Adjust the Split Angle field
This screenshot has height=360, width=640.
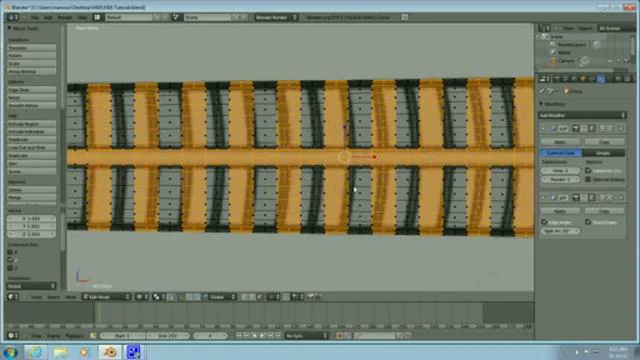560,231
